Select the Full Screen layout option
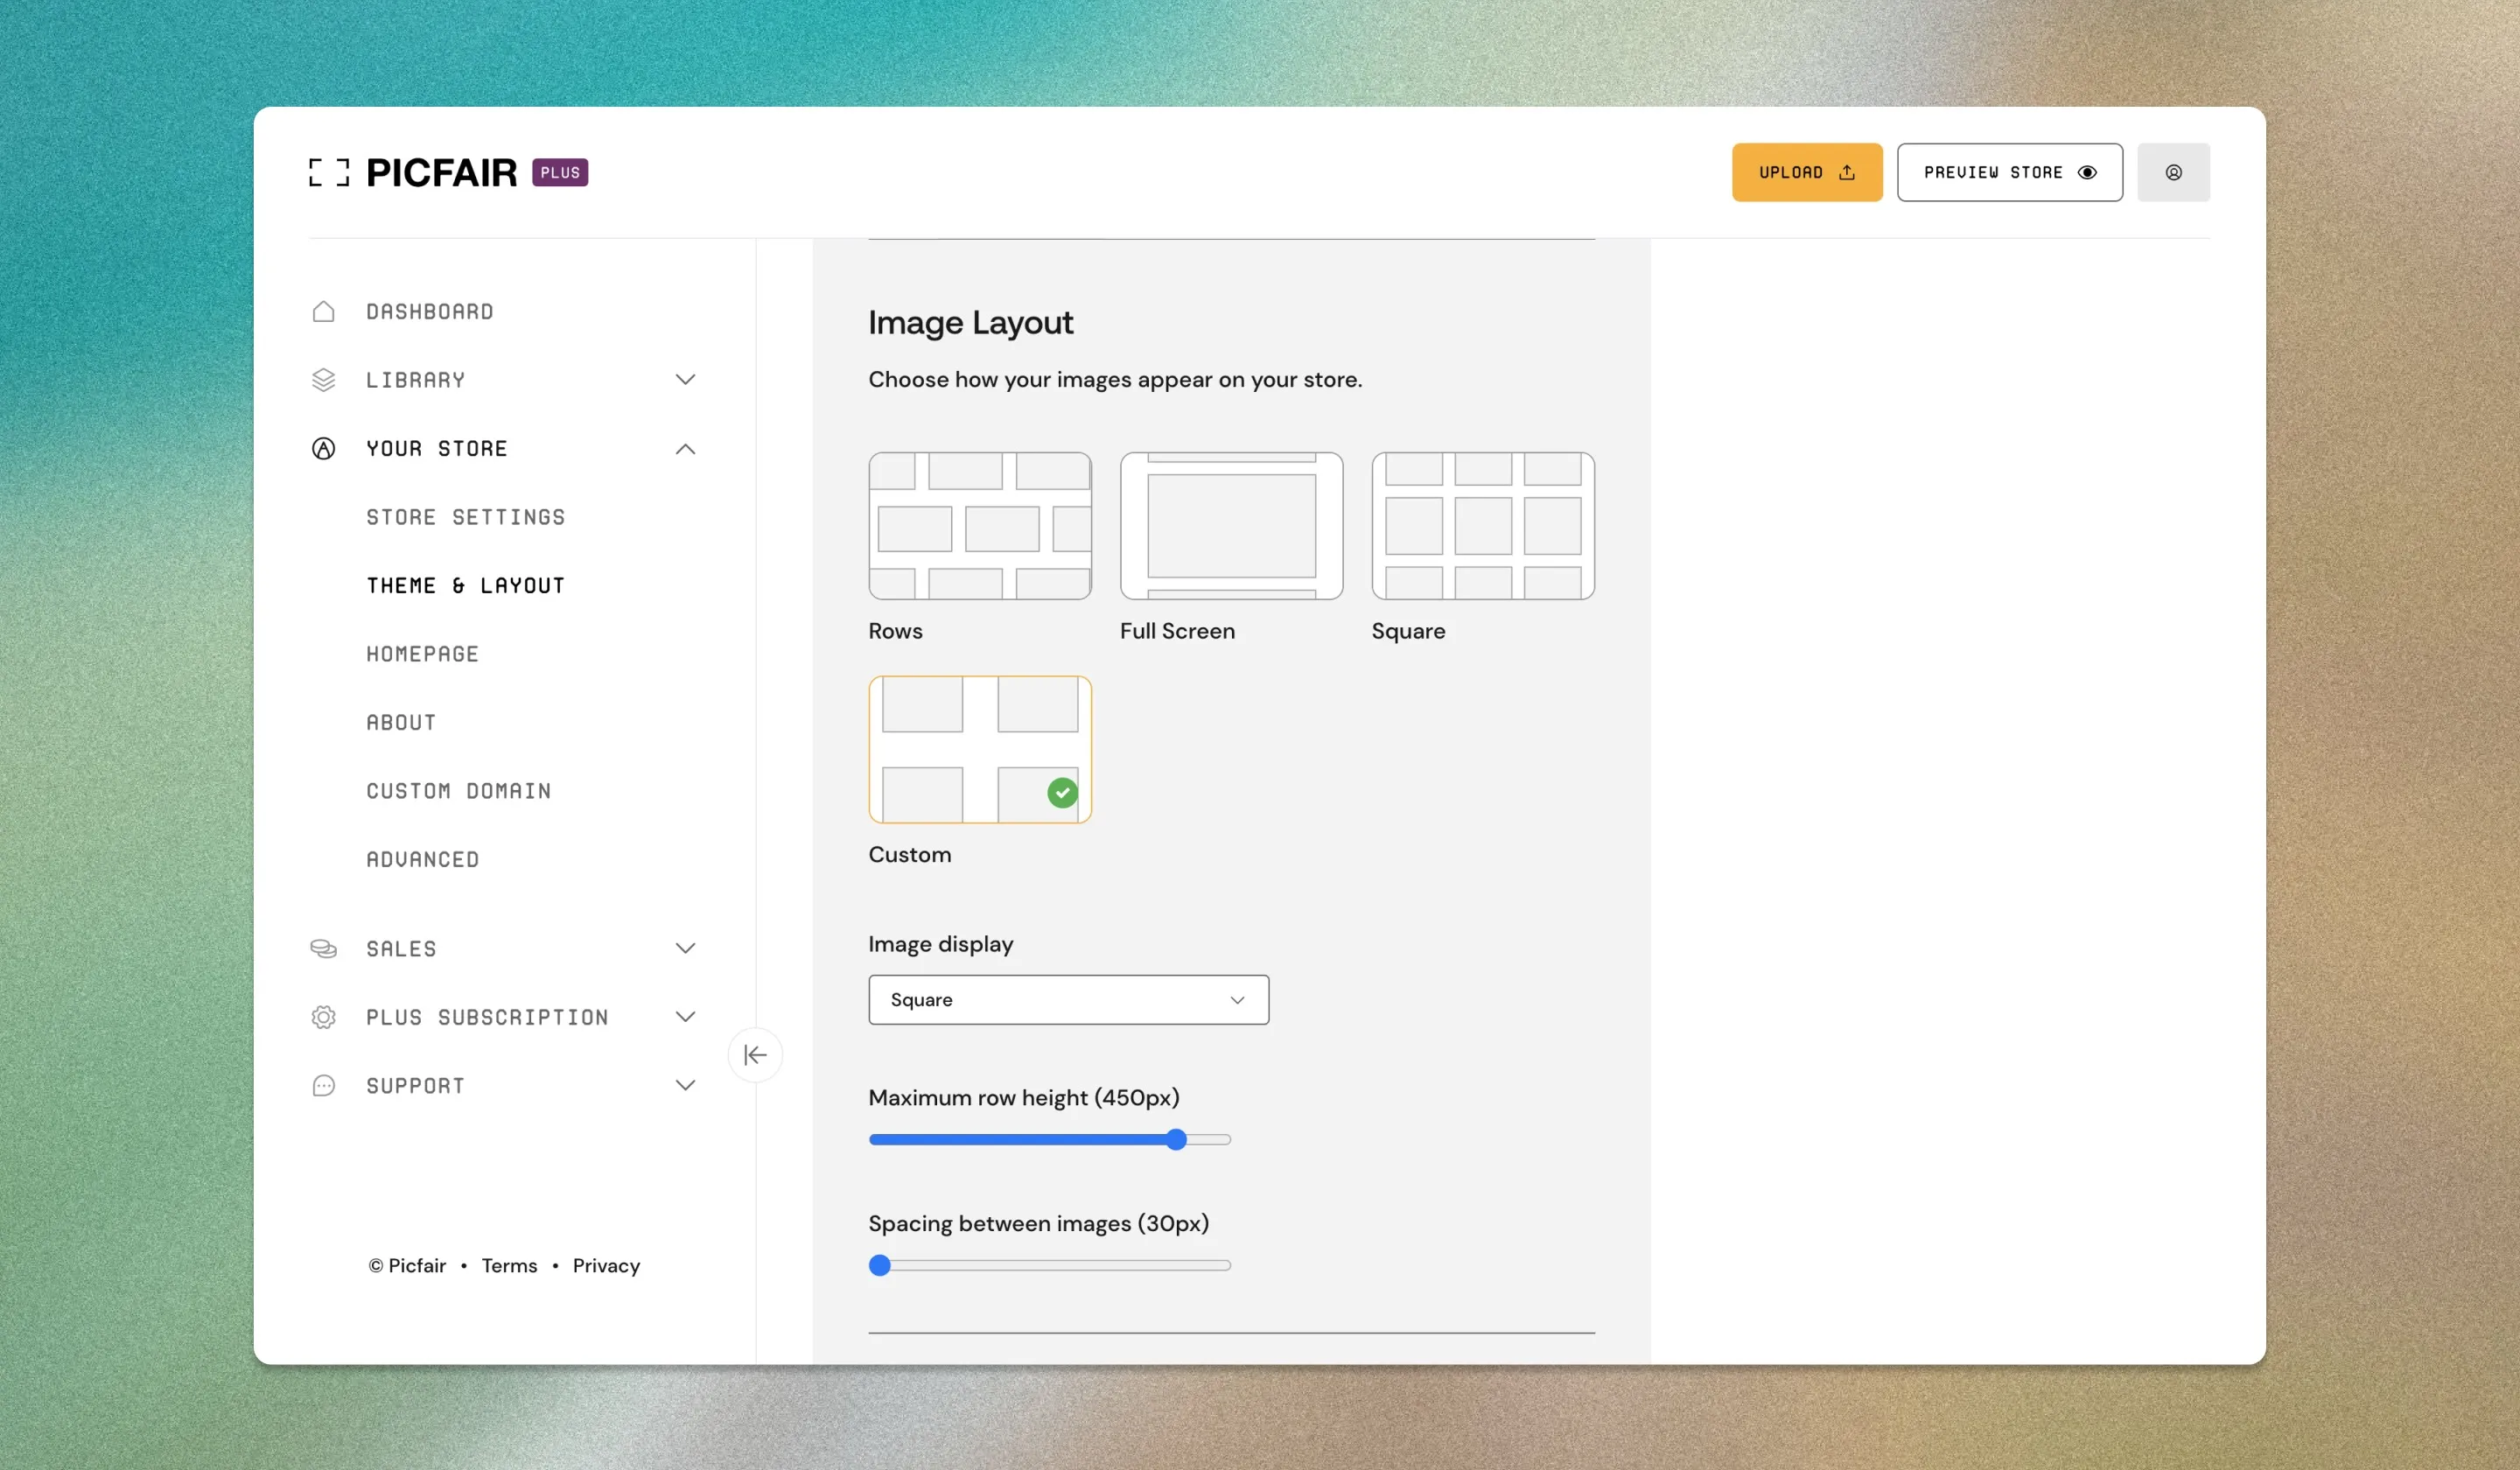 point(1231,526)
